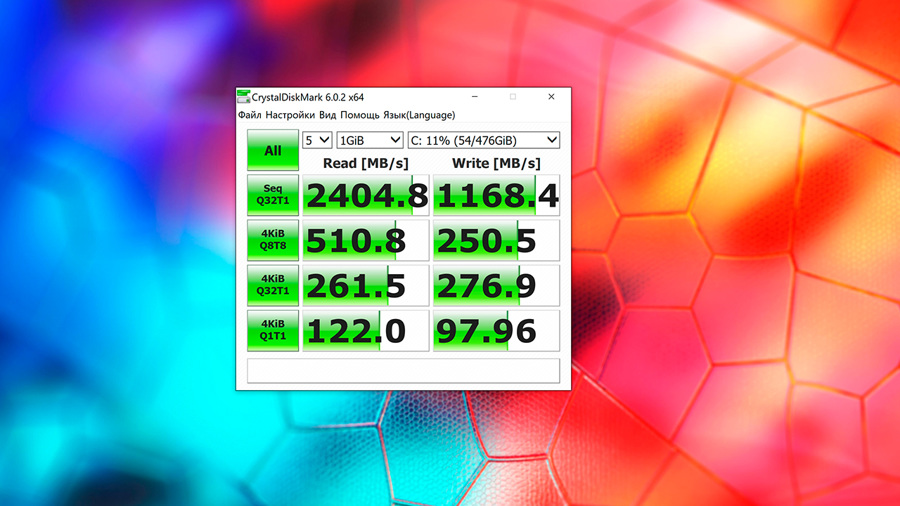Open the drive selector C: 11% dropdown

coord(483,140)
